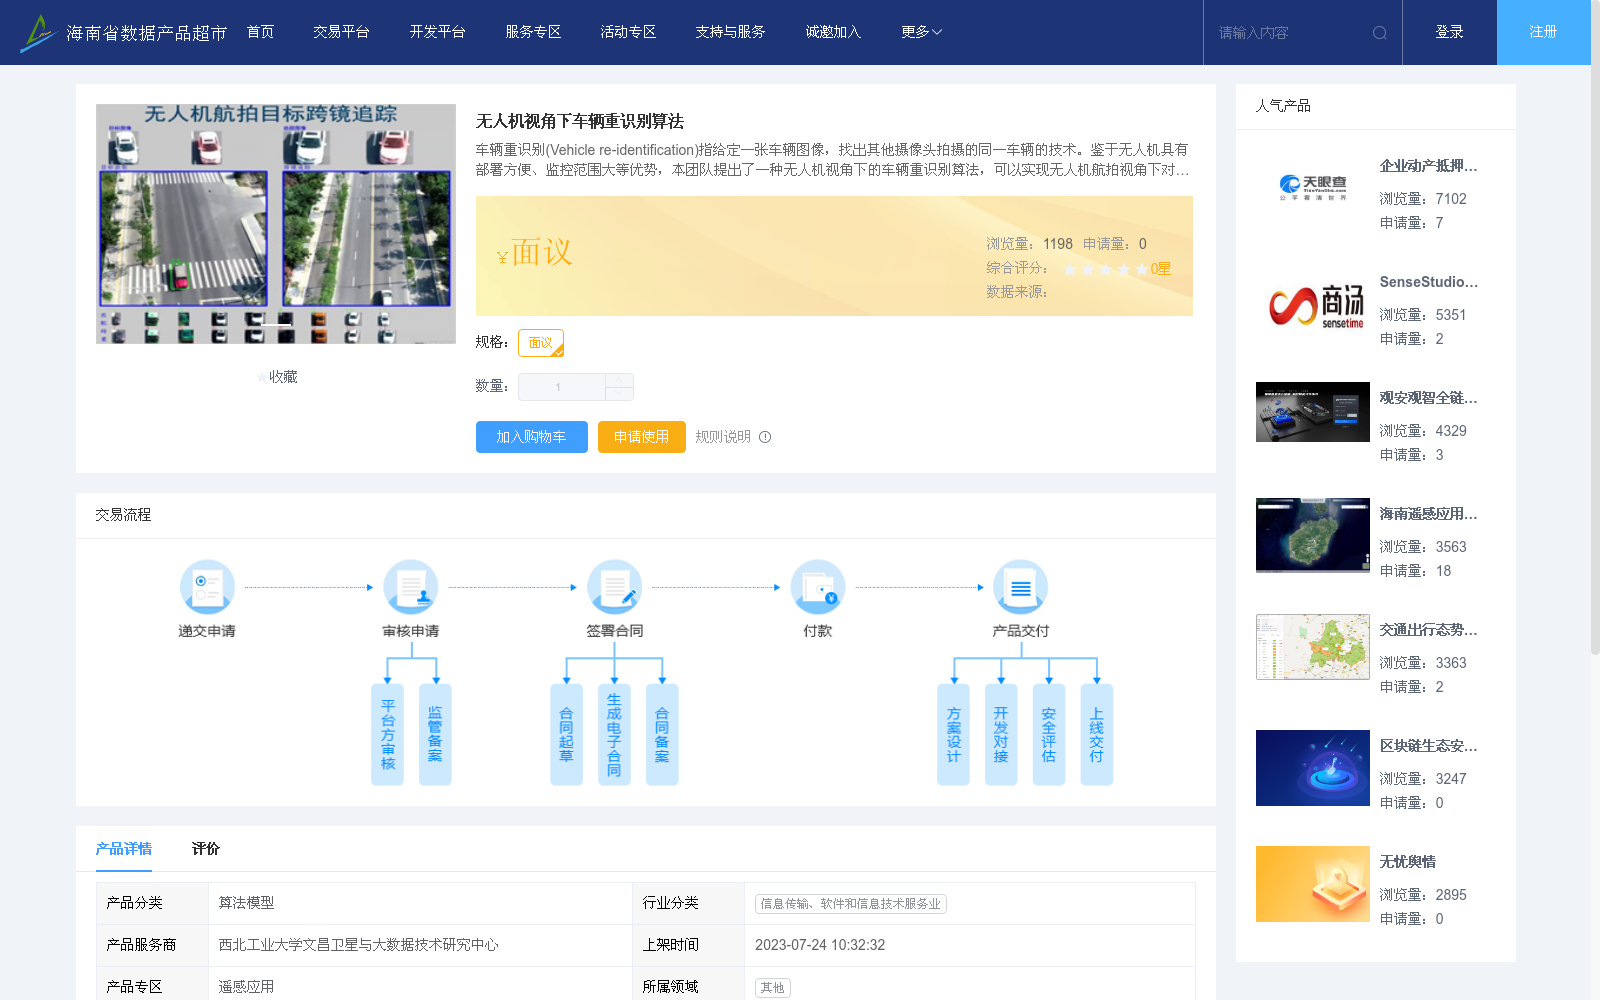The height and width of the screenshot is (1000, 1600).
Task: Click the star rating row
Action: click(1106, 269)
